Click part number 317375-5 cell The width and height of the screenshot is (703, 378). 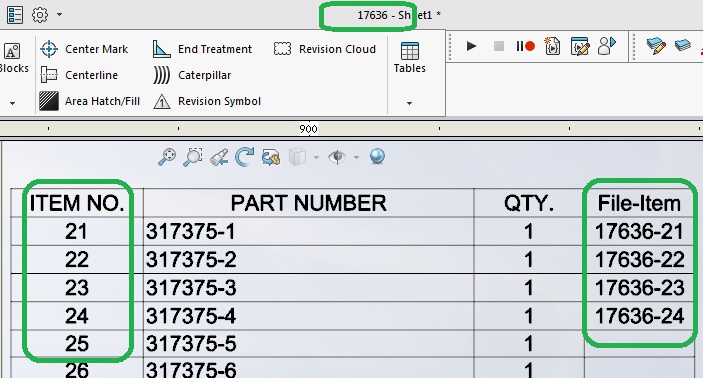click(308, 343)
